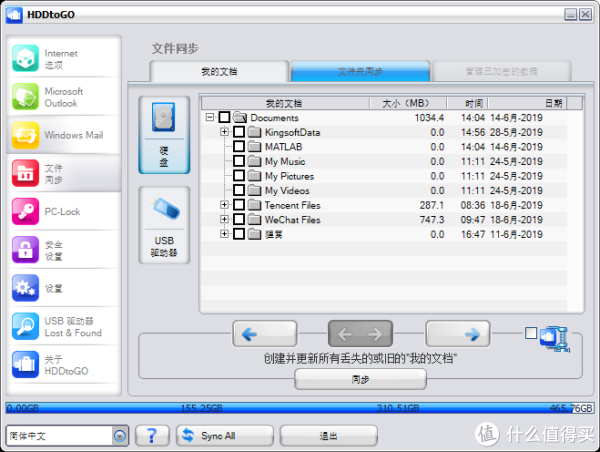This screenshot has height=452, width=600.
Task: Click the WeChat Files folder icon
Action: (254, 219)
